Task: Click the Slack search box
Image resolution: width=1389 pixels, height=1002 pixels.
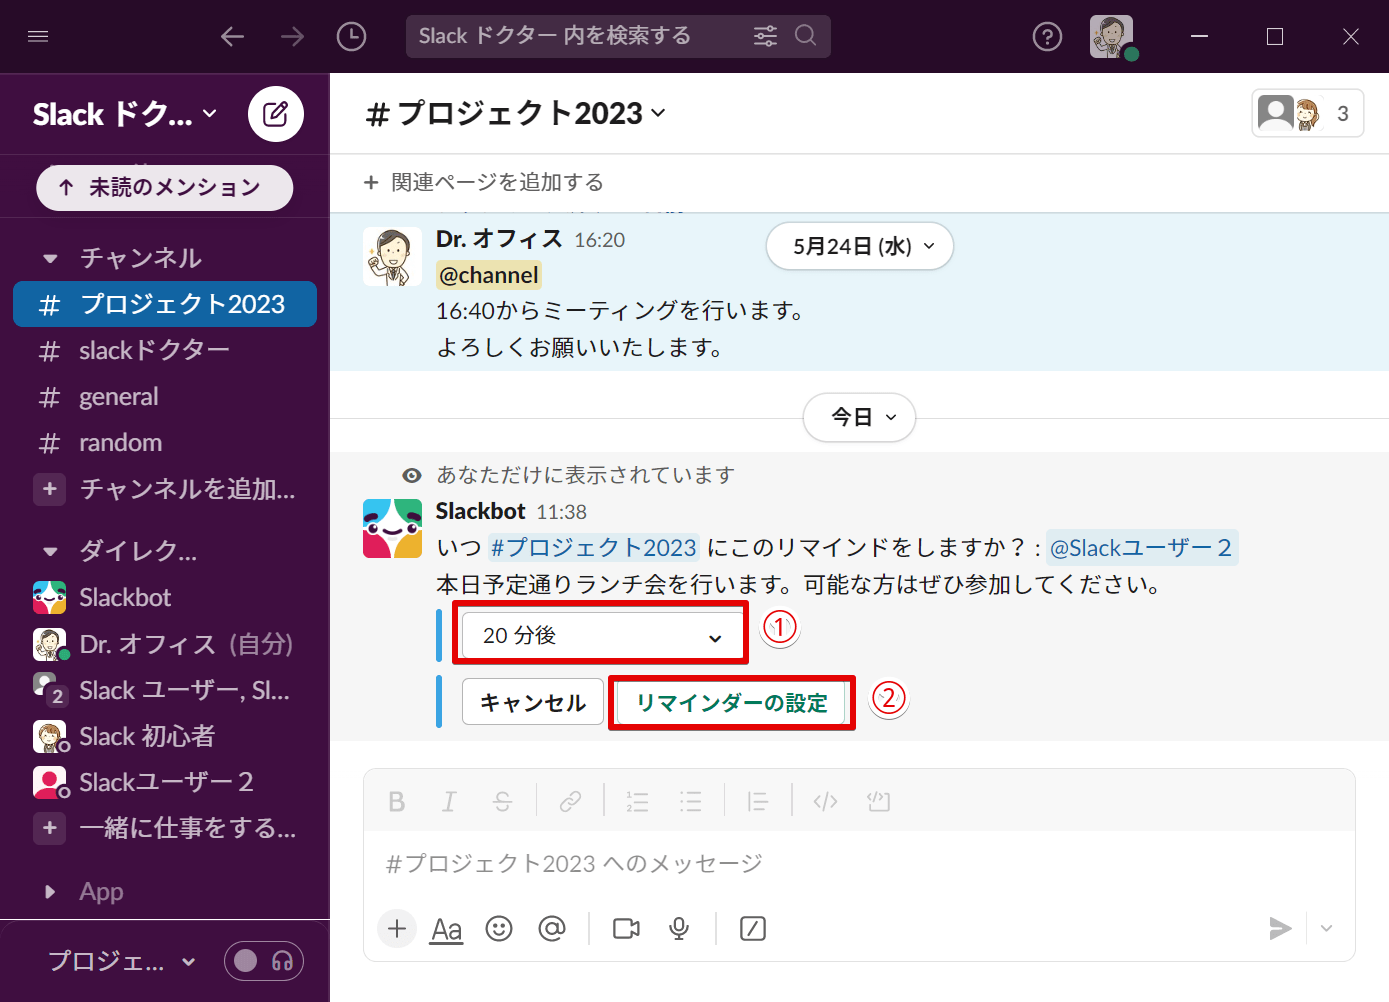Action: pyautogui.click(x=618, y=37)
